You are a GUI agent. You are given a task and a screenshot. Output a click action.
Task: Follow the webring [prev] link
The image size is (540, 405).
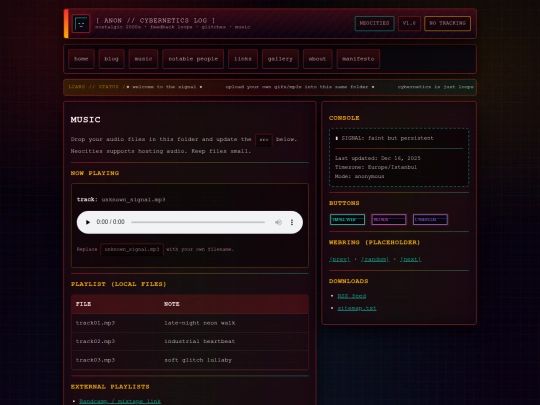(x=340, y=259)
